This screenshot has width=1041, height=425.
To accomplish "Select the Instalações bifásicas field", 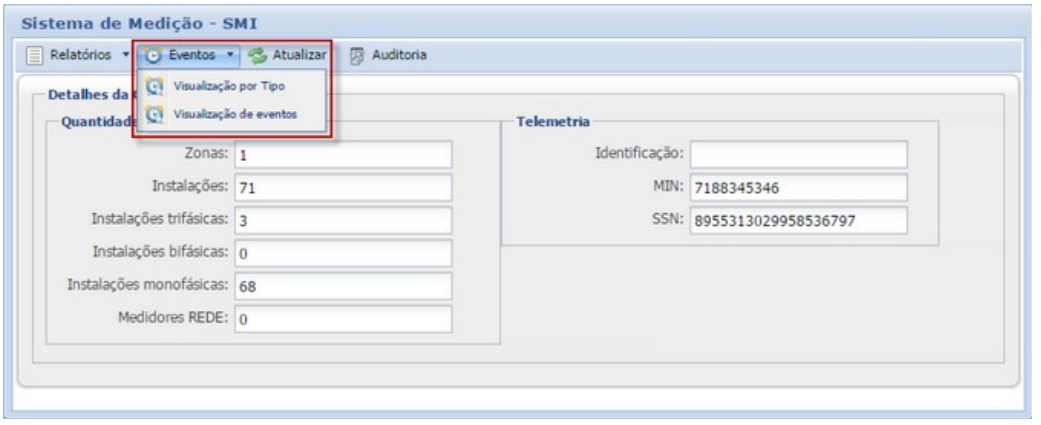I will coord(343,251).
